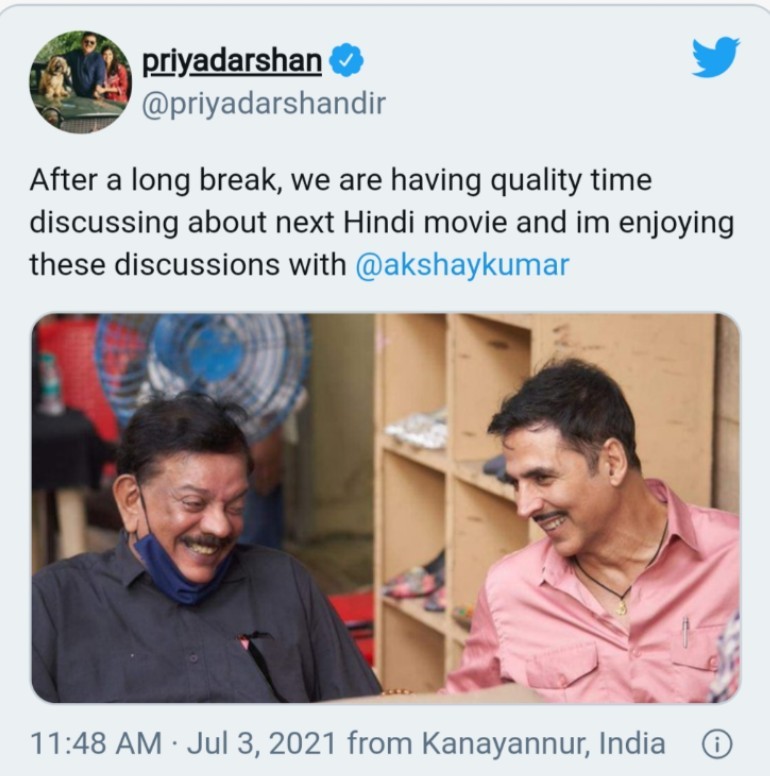The height and width of the screenshot is (776, 770).
Task: Open the @priyadarshandir handle
Action: coord(264,104)
